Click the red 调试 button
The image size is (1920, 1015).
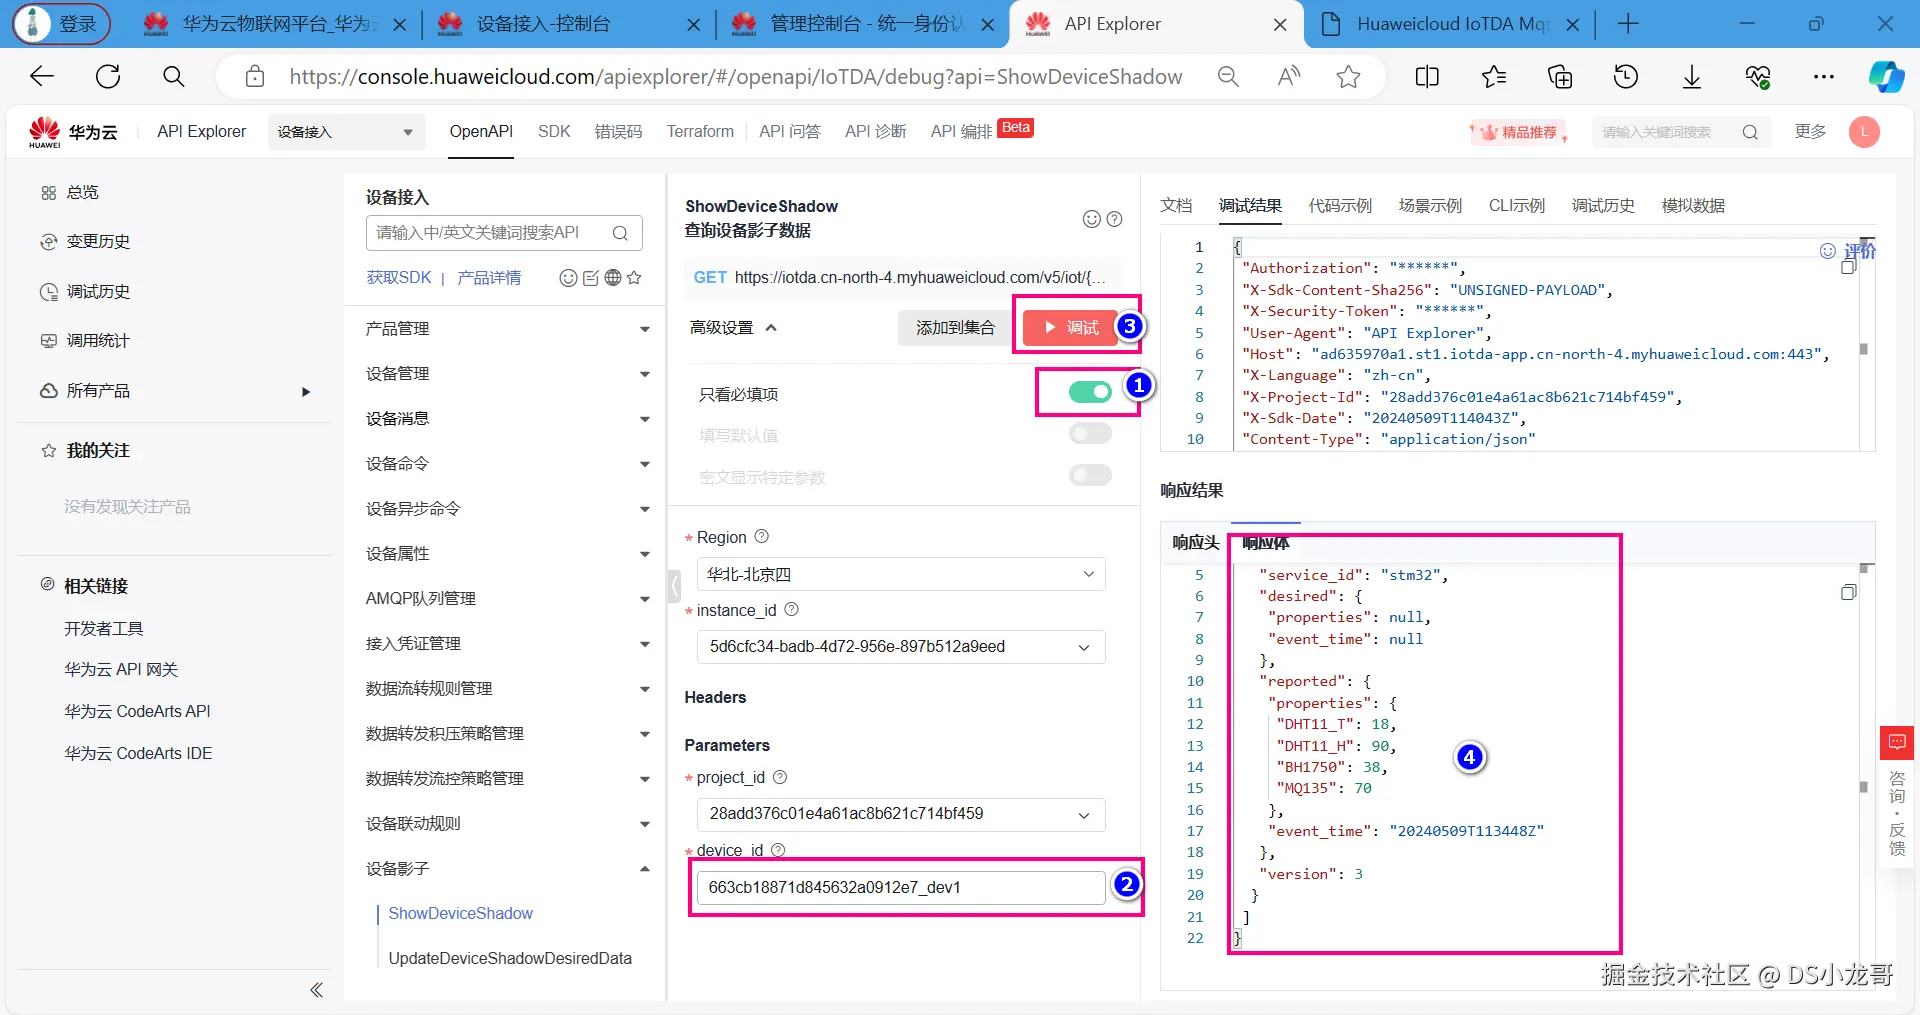[1070, 327]
